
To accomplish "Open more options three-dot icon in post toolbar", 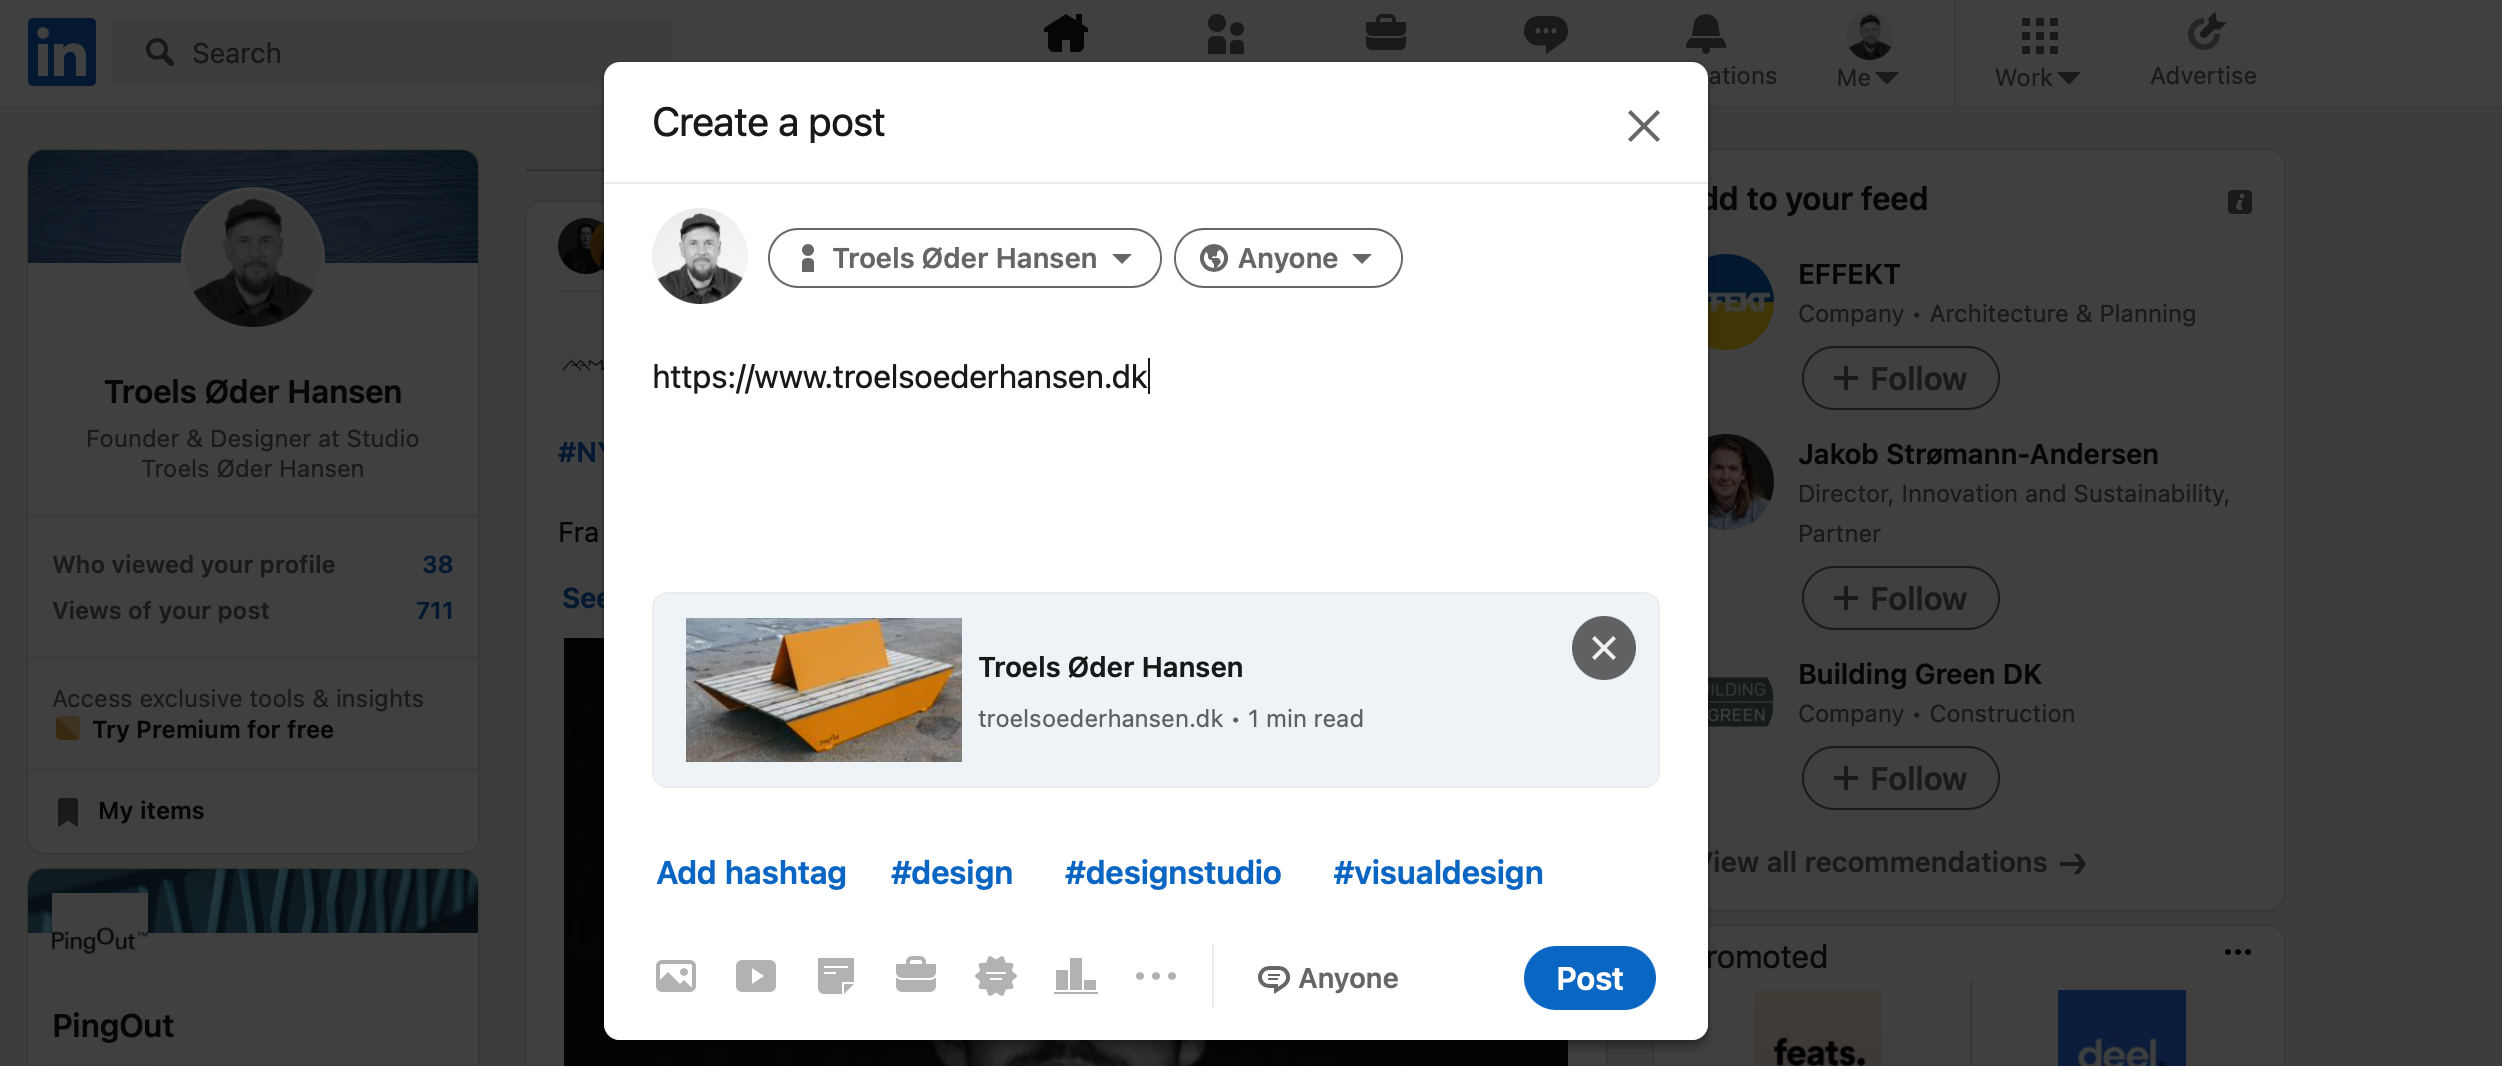I will coord(1156,976).
